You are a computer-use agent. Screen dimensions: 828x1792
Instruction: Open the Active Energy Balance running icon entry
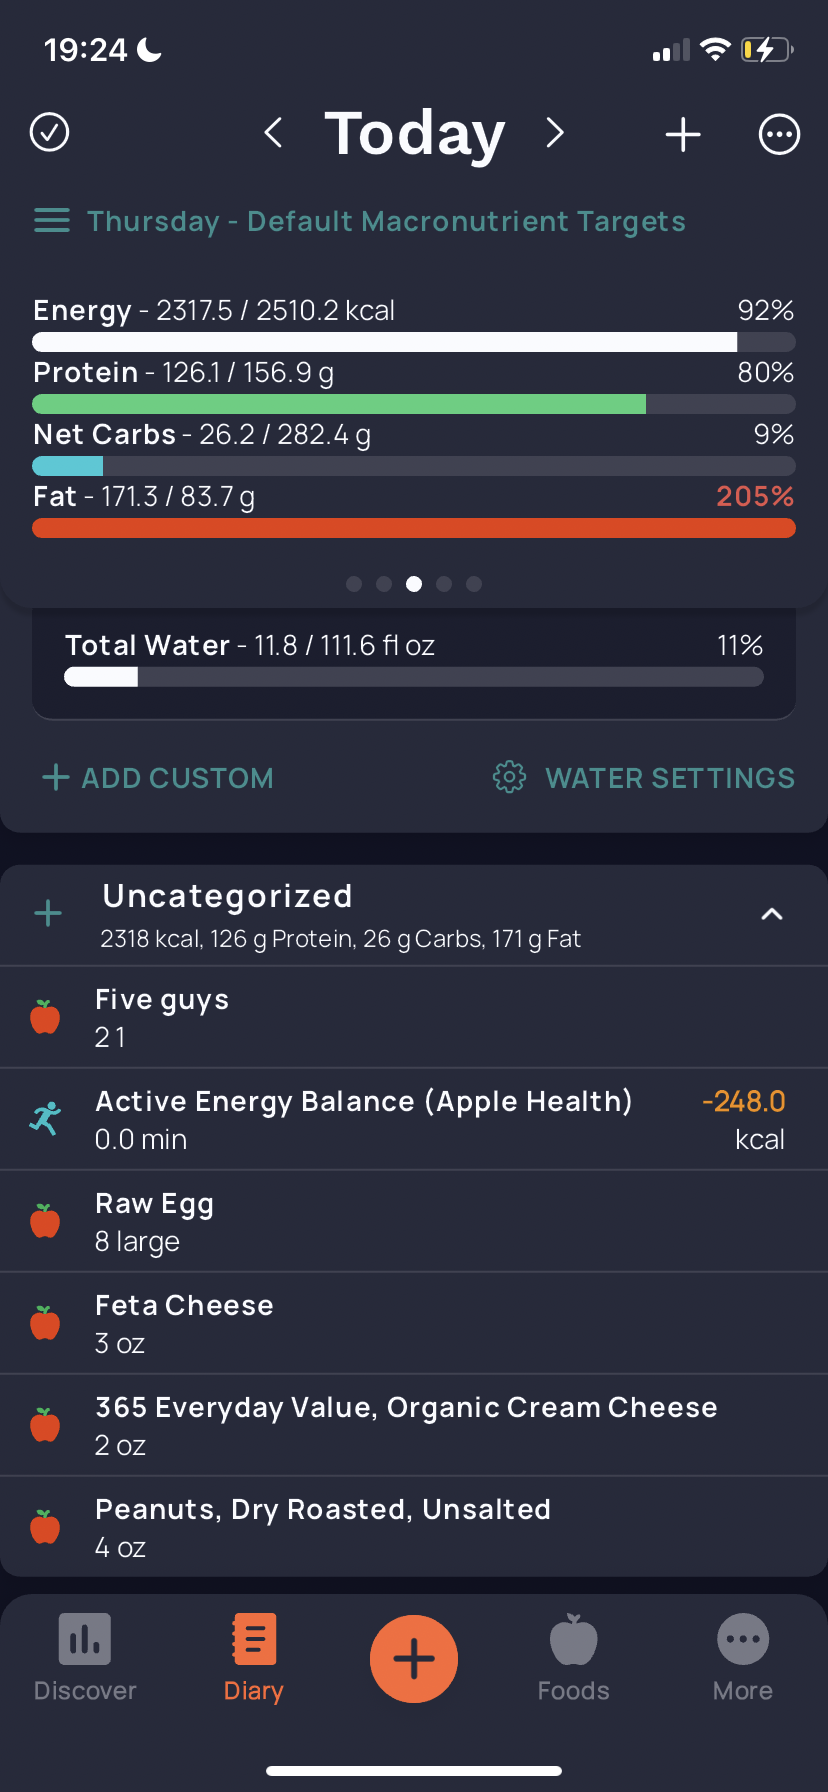click(x=414, y=1120)
